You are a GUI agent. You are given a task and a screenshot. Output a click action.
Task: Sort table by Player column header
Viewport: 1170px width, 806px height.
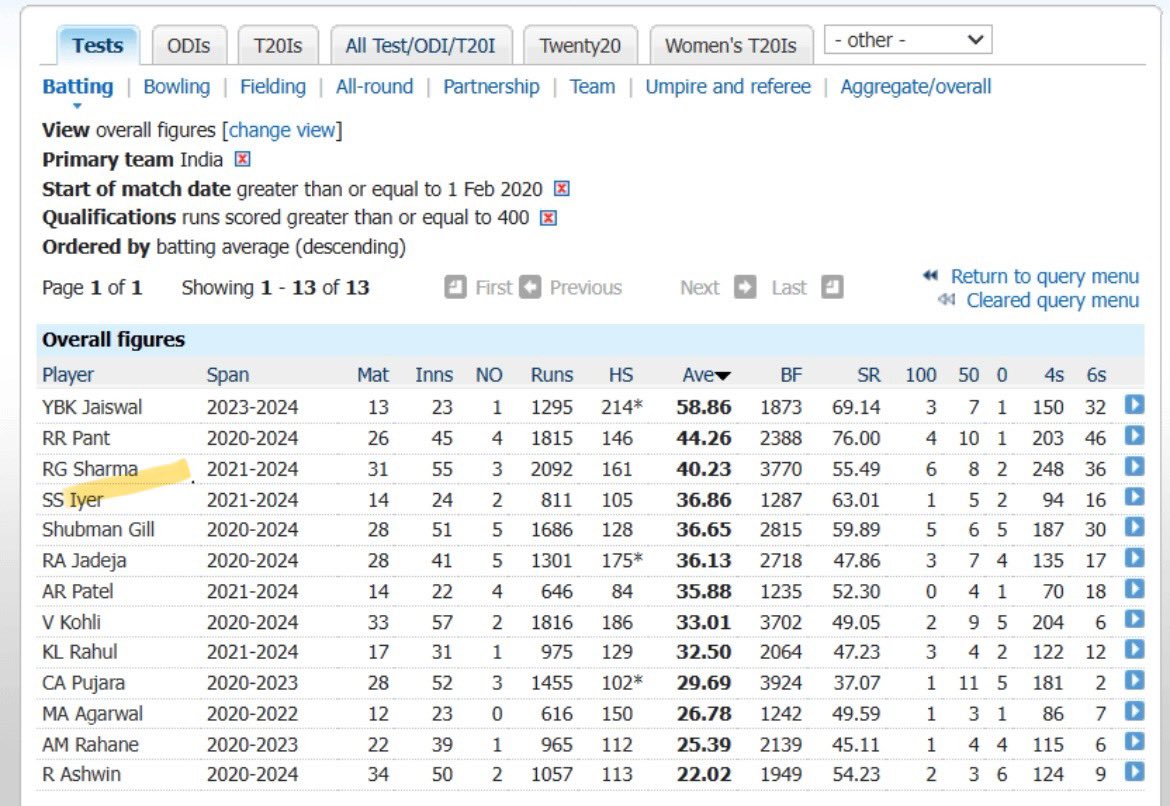coord(68,375)
